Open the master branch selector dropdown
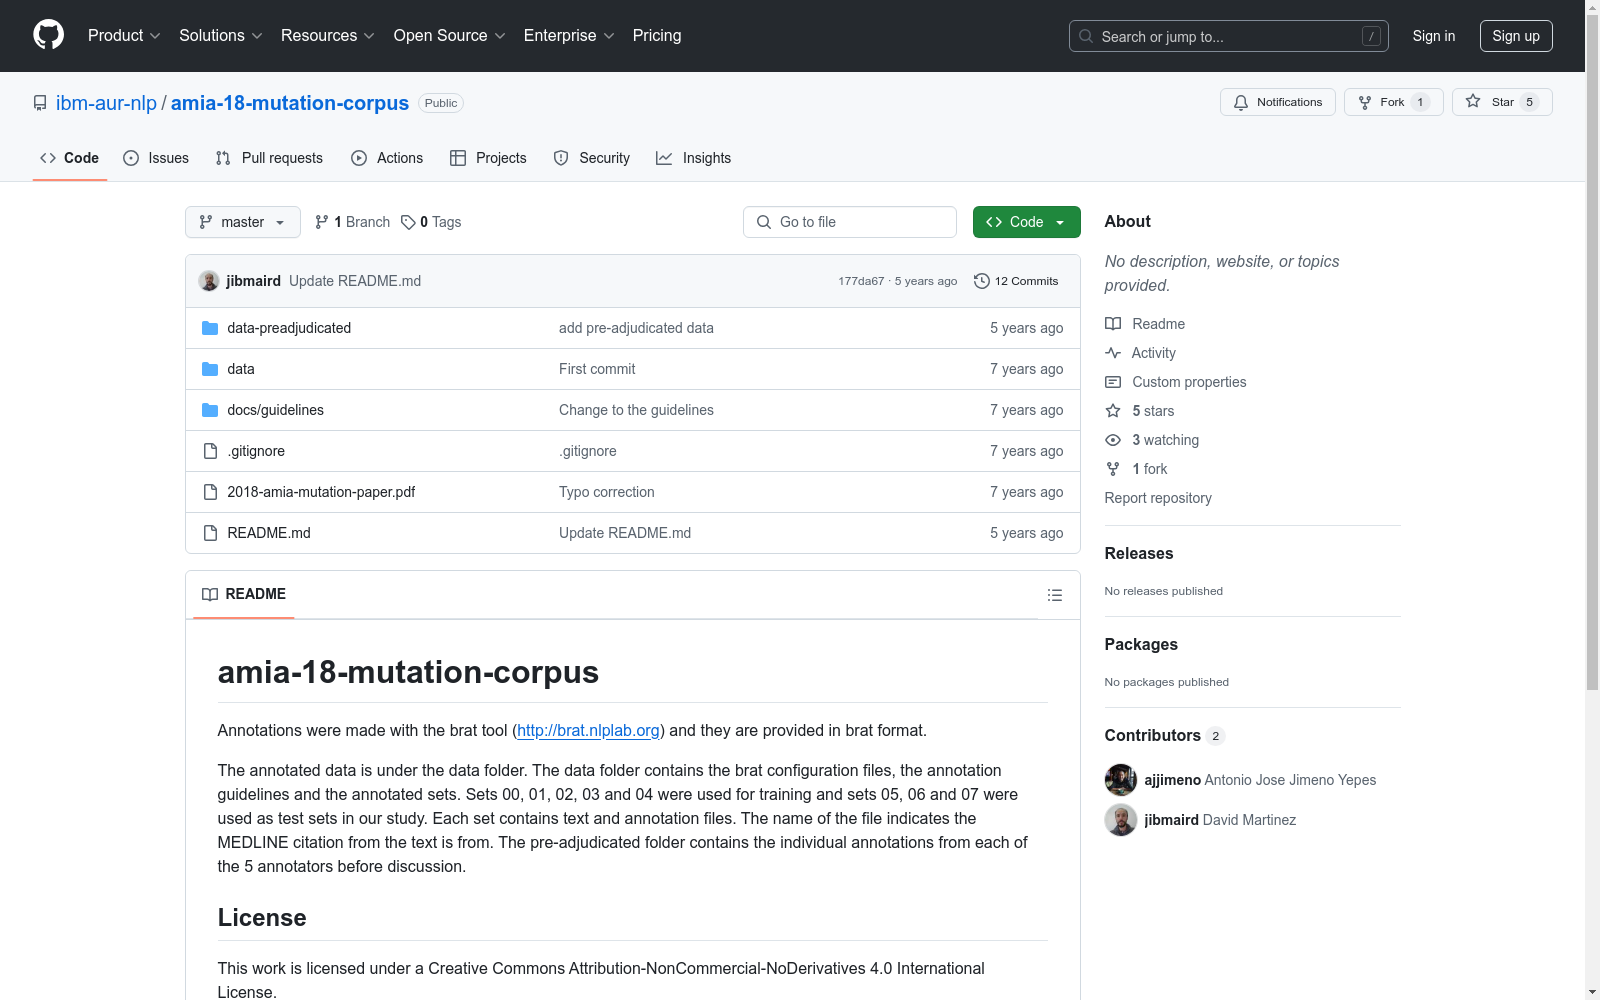 click(243, 222)
